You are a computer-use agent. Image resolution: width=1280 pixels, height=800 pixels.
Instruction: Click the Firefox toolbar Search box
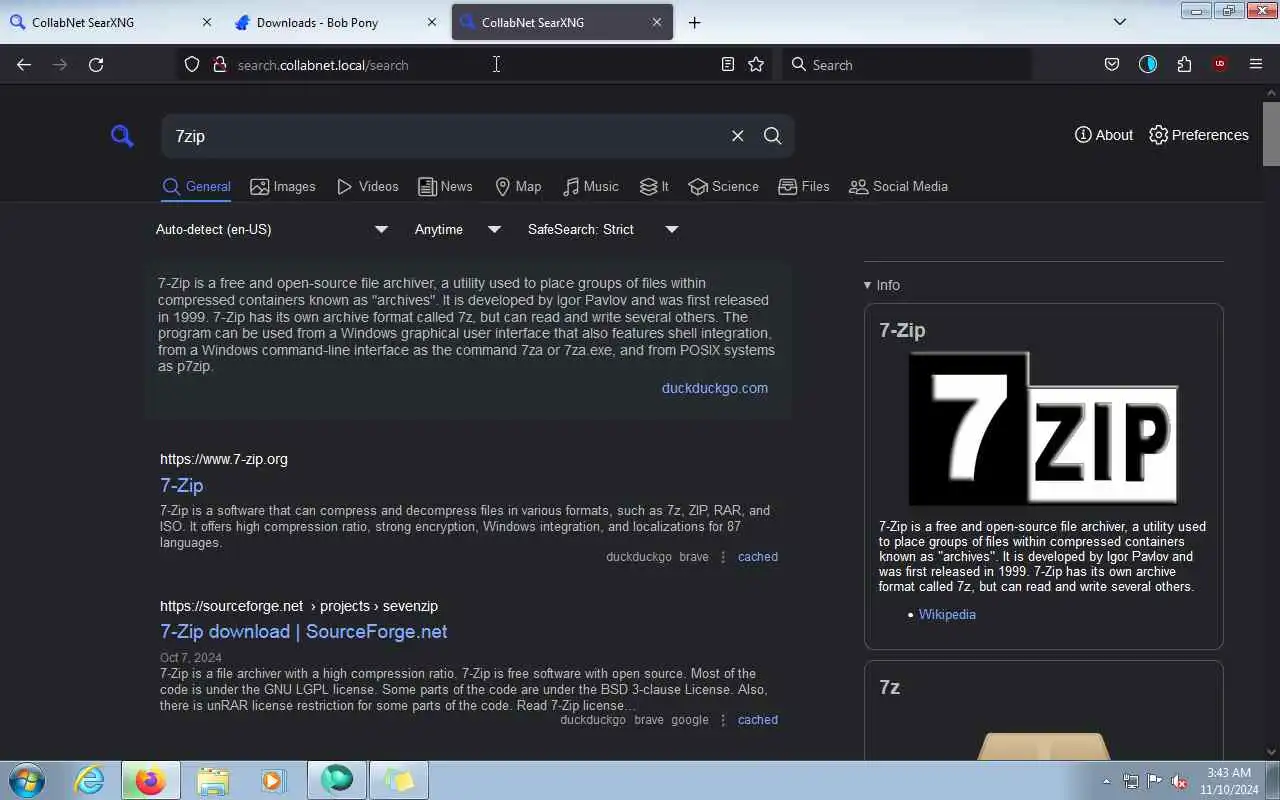point(906,64)
